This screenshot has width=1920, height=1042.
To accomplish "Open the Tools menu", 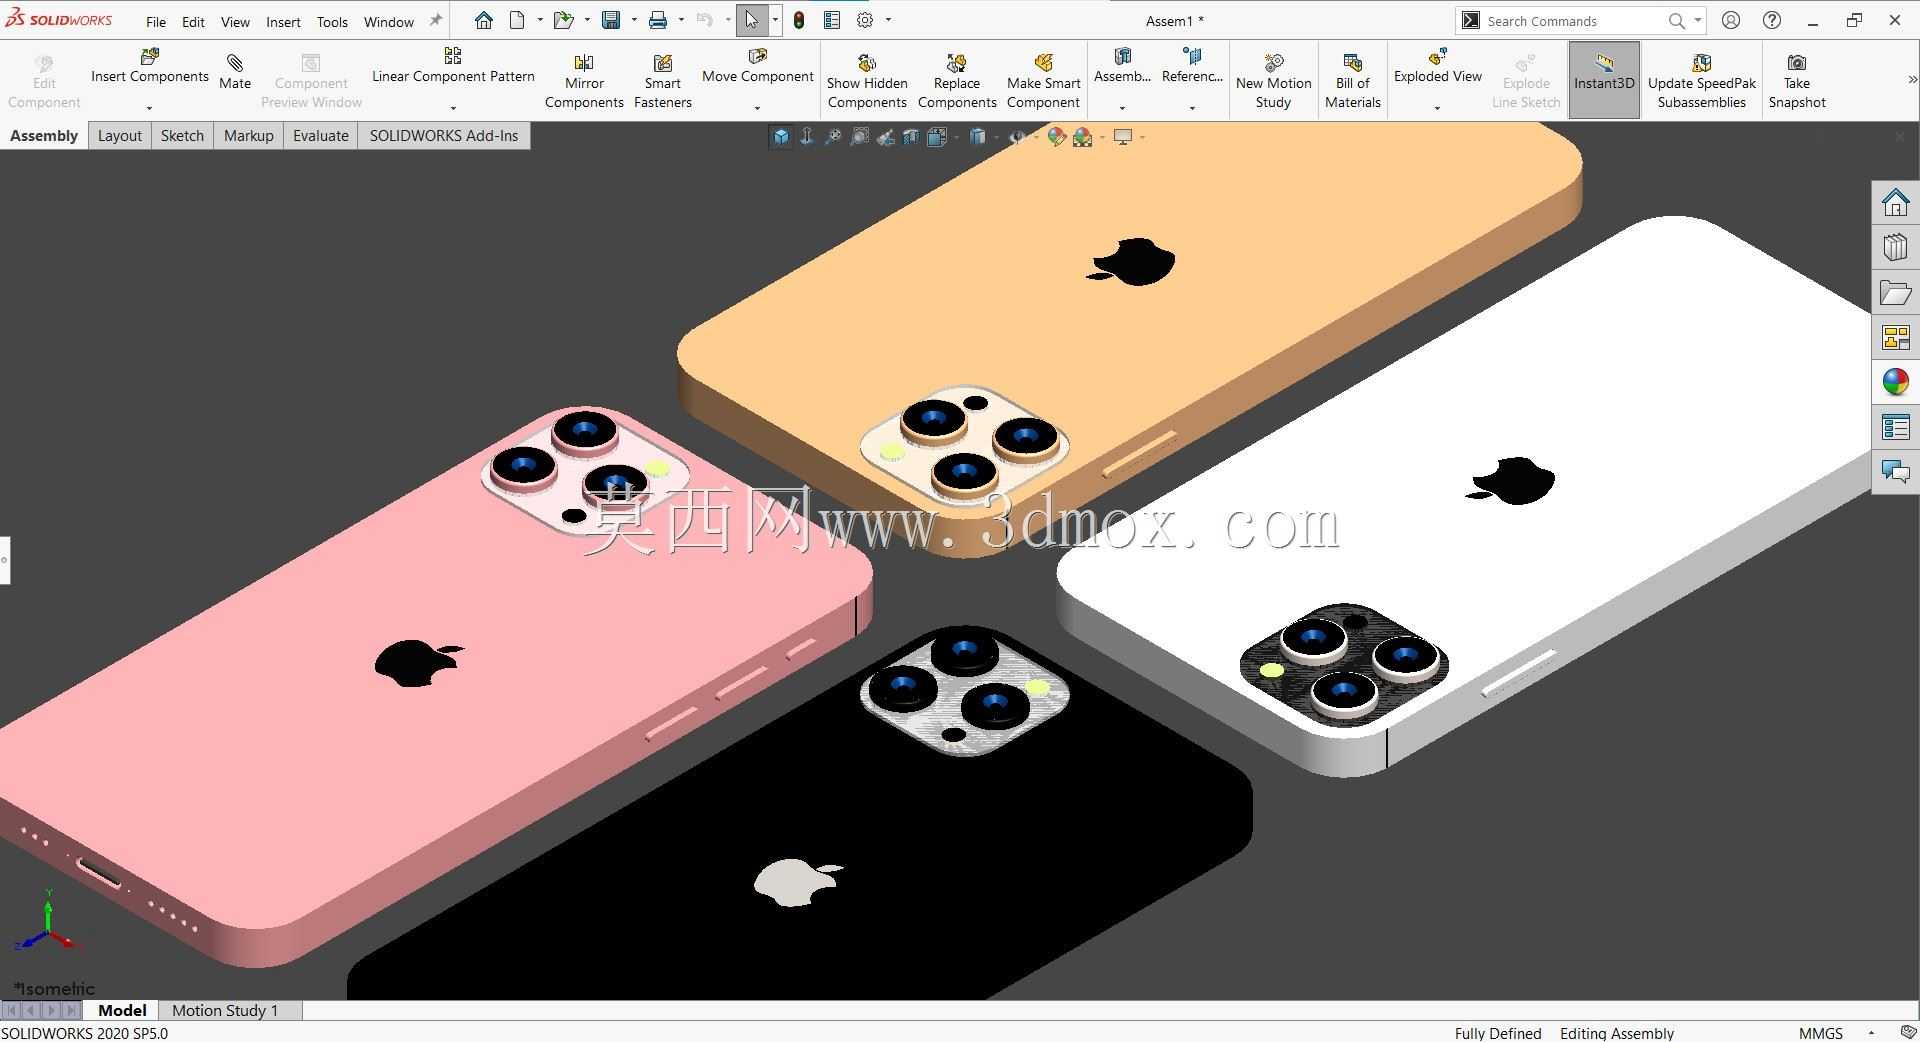I will (x=332, y=21).
